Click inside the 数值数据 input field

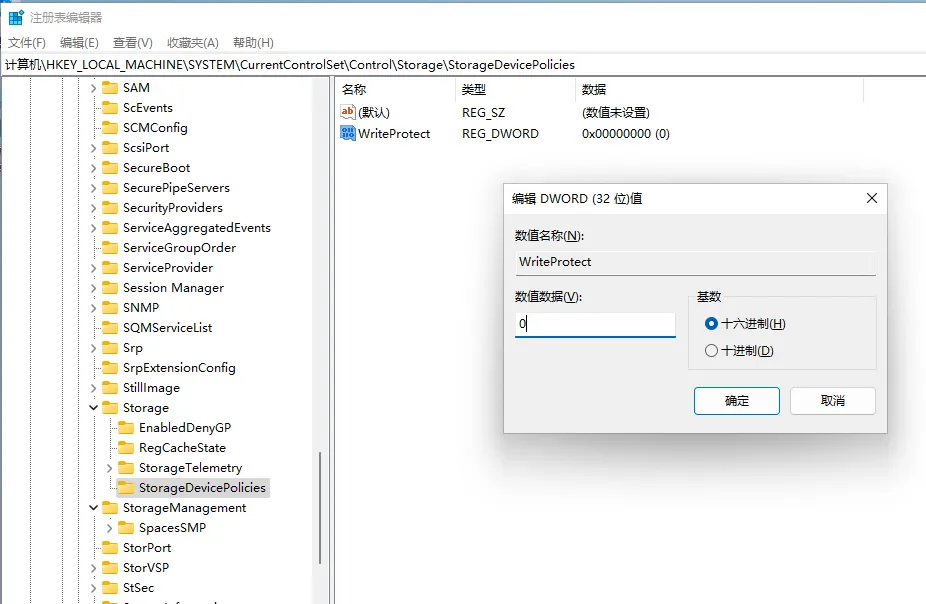(x=595, y=325)
